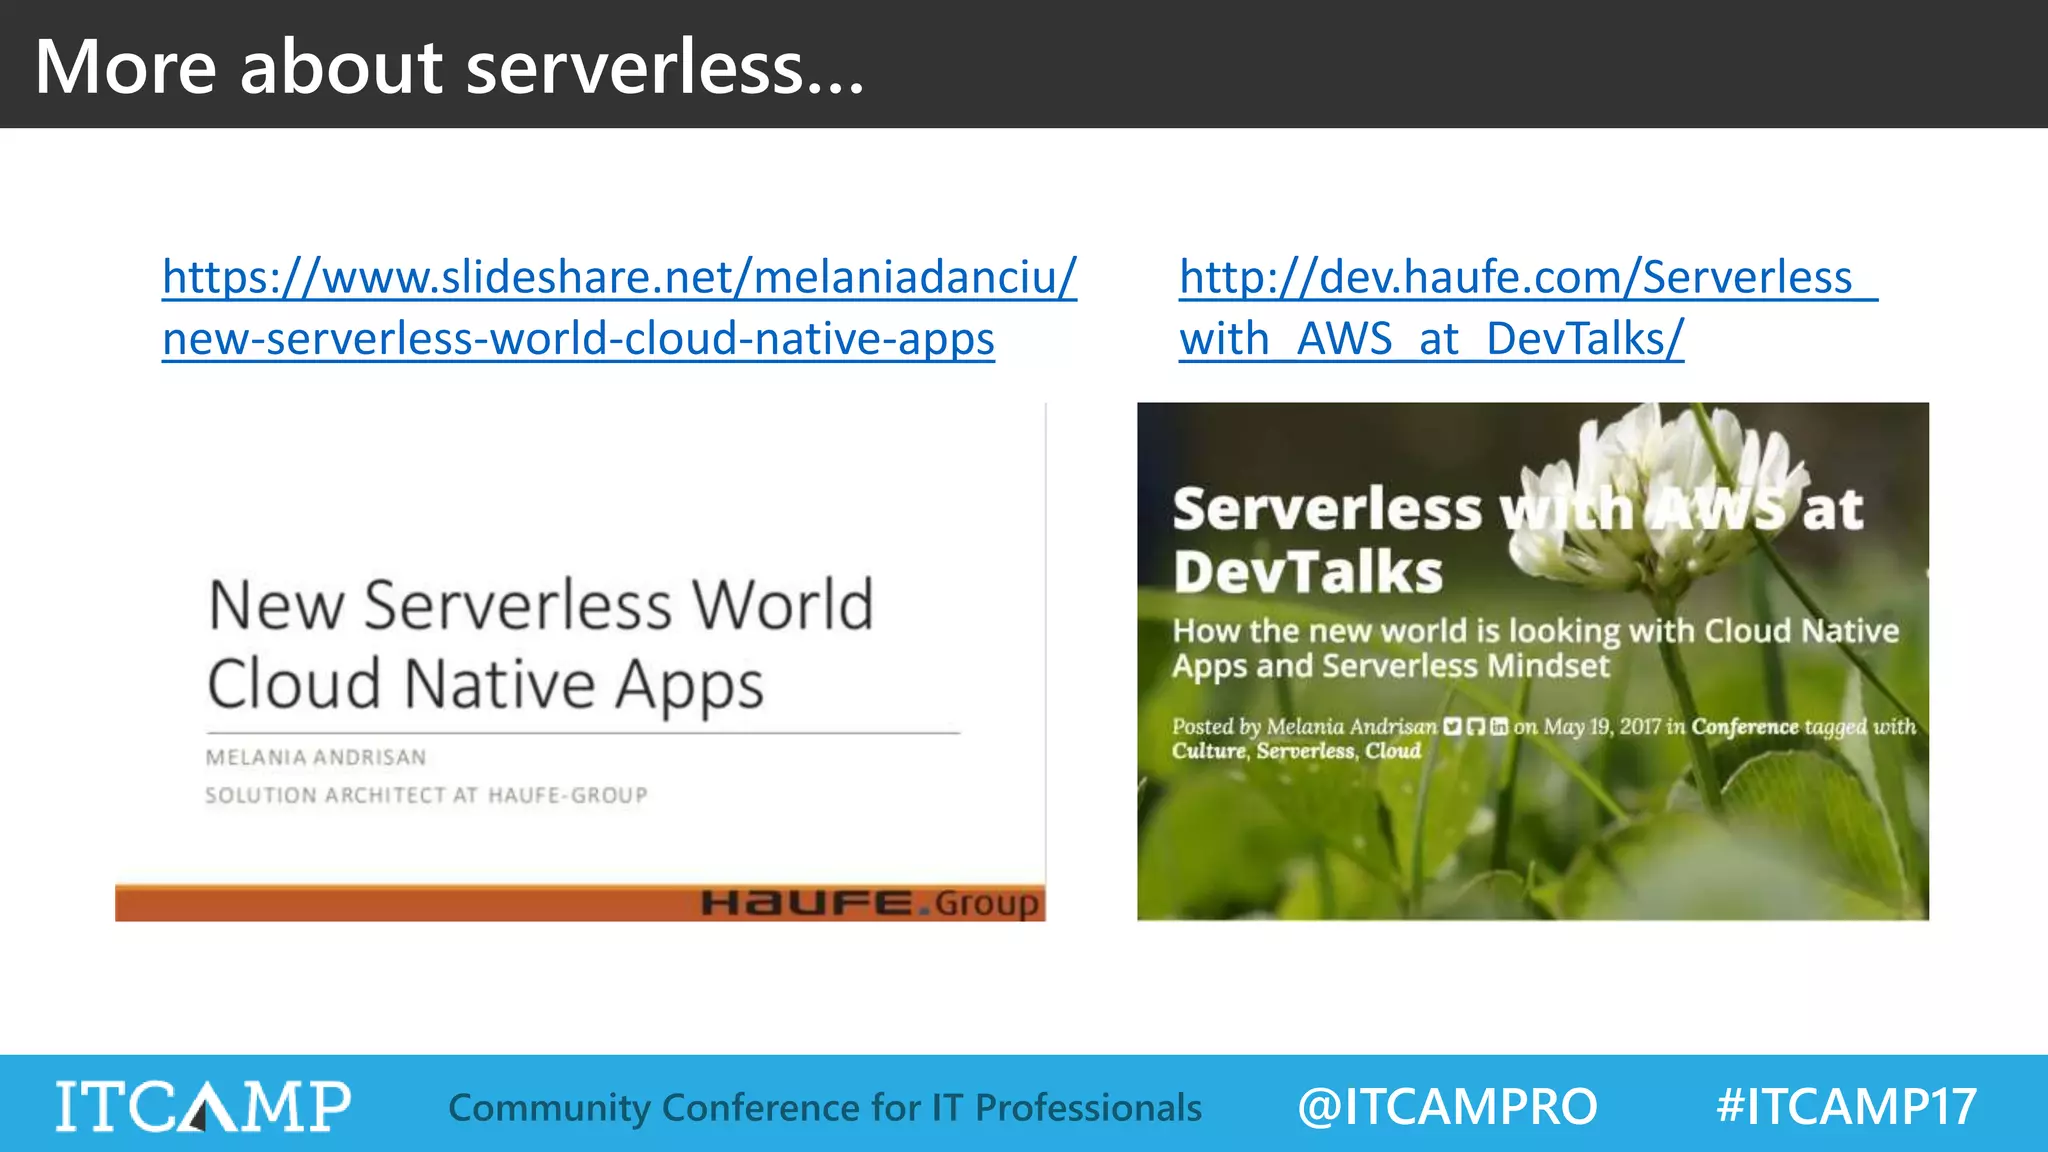
Task: Click the 'Culture, Serverless, Cloud' tags text
Action: pos(1296,751)
